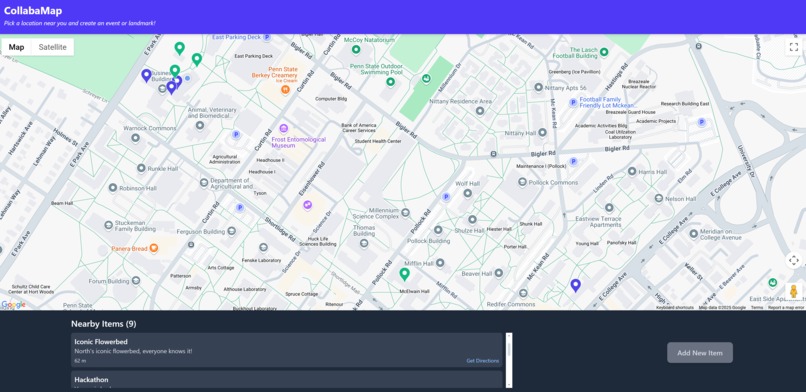Click the Thomas Building pin icon
The image size is (806, 392).
pyautogui.click(x=364, y=243)
